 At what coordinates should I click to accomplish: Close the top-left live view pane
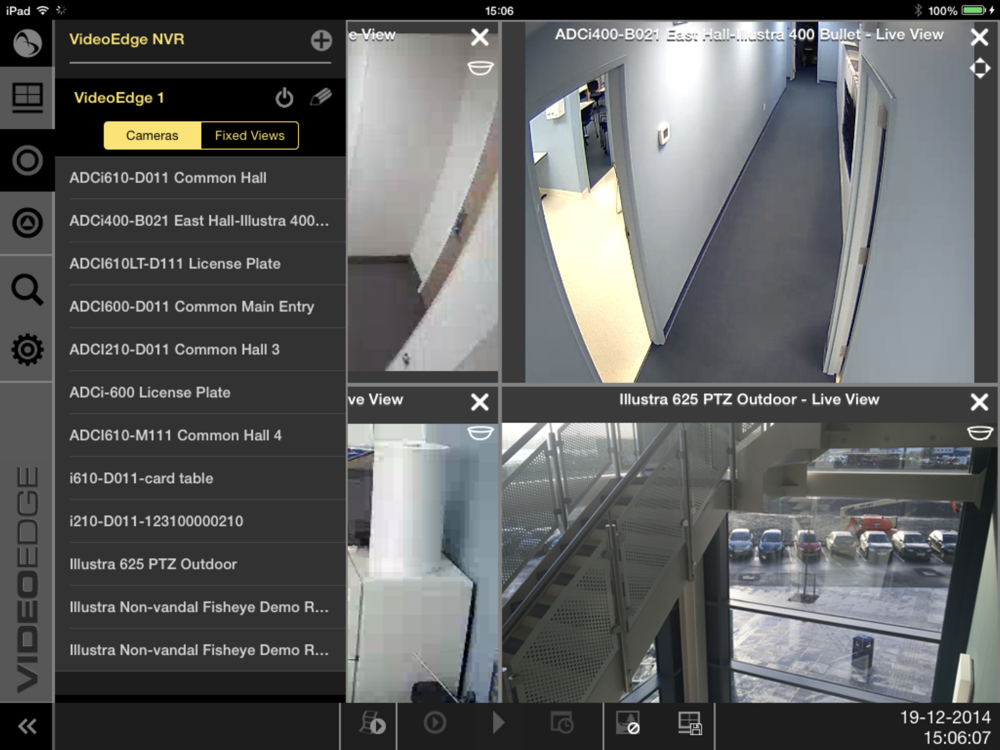480,37
